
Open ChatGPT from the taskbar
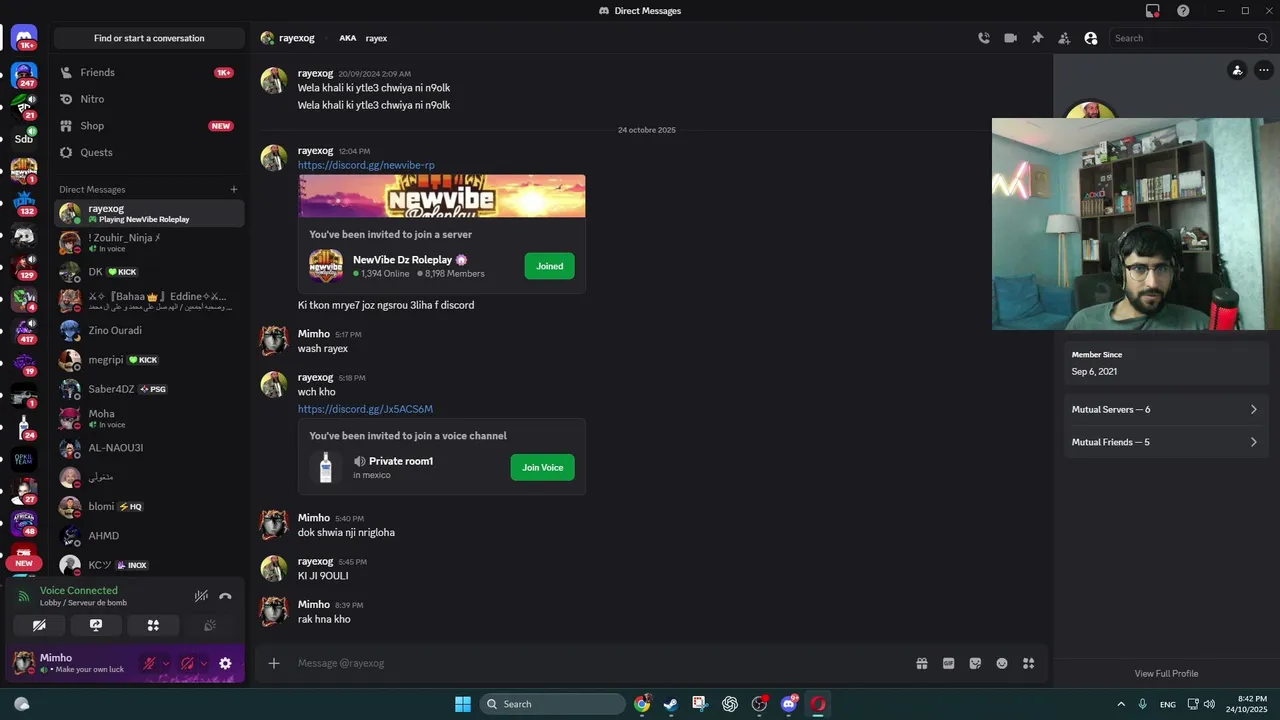(x=730, y=704)
